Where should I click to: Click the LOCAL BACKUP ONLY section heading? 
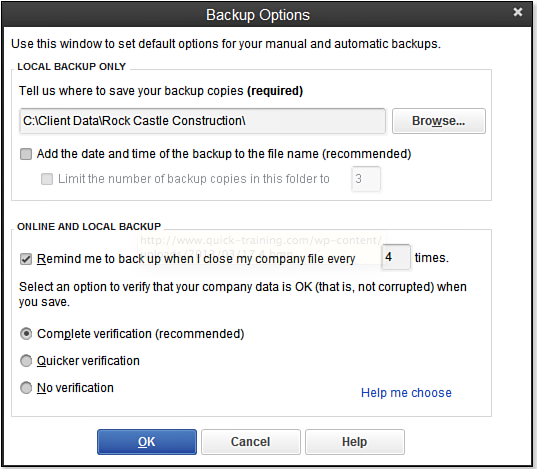click(72, 66)
